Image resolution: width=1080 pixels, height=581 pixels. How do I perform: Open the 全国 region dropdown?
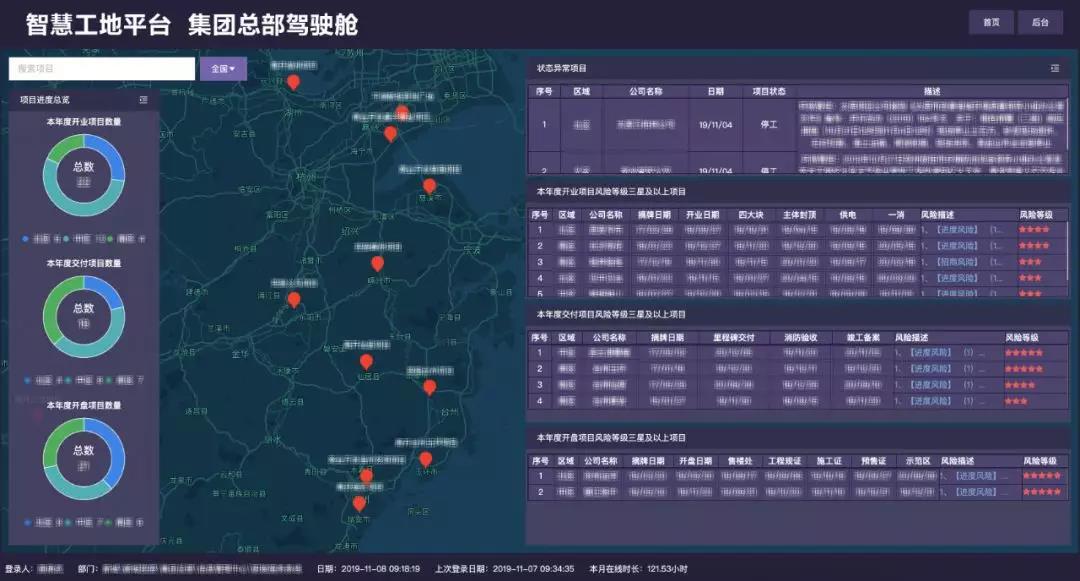point(219,68)
